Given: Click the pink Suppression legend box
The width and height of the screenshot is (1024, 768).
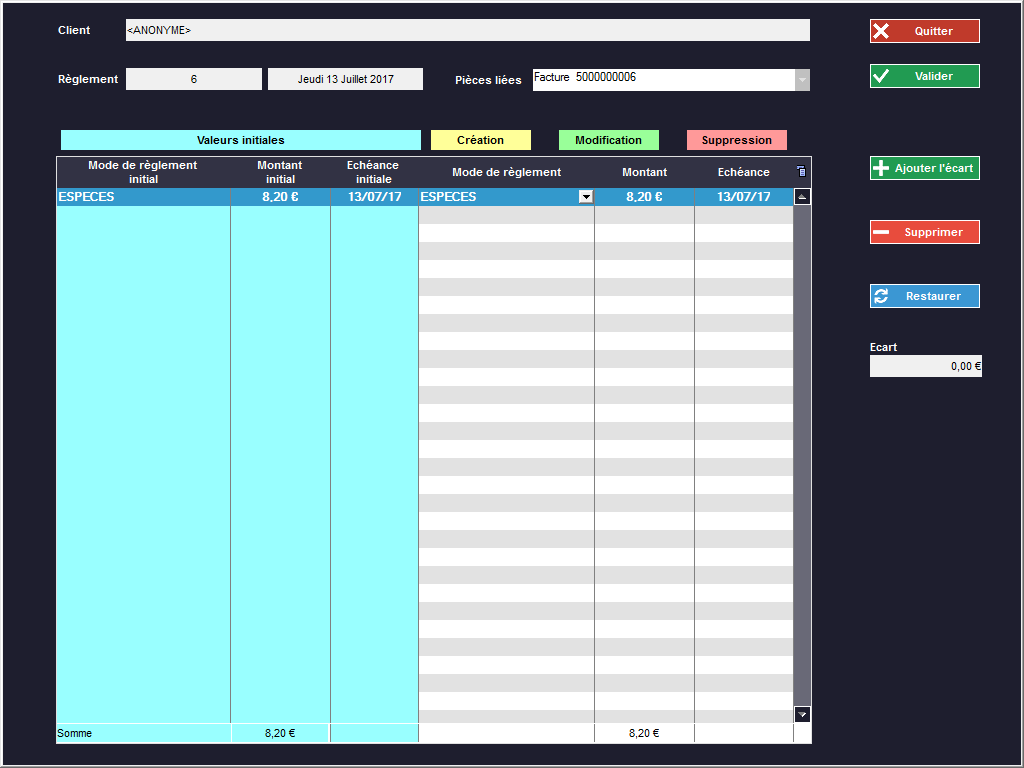Looking at the screenshot, I should click(736, 140).
